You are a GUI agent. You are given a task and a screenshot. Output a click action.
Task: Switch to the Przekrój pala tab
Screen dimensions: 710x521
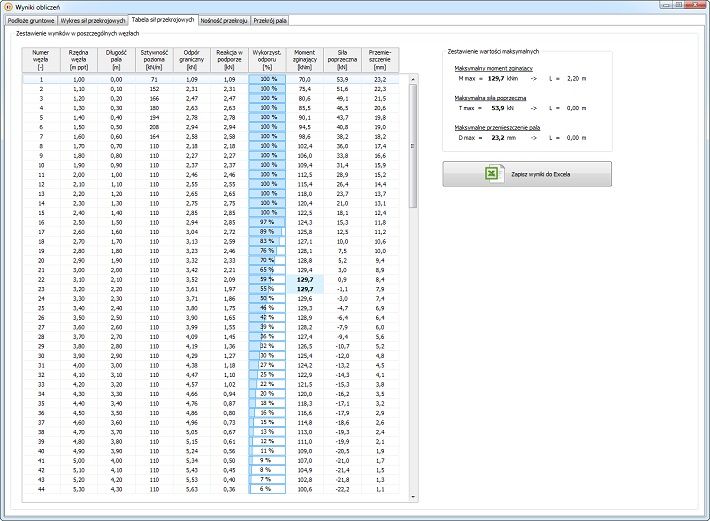pyautogui.click(x=270, y=21)
